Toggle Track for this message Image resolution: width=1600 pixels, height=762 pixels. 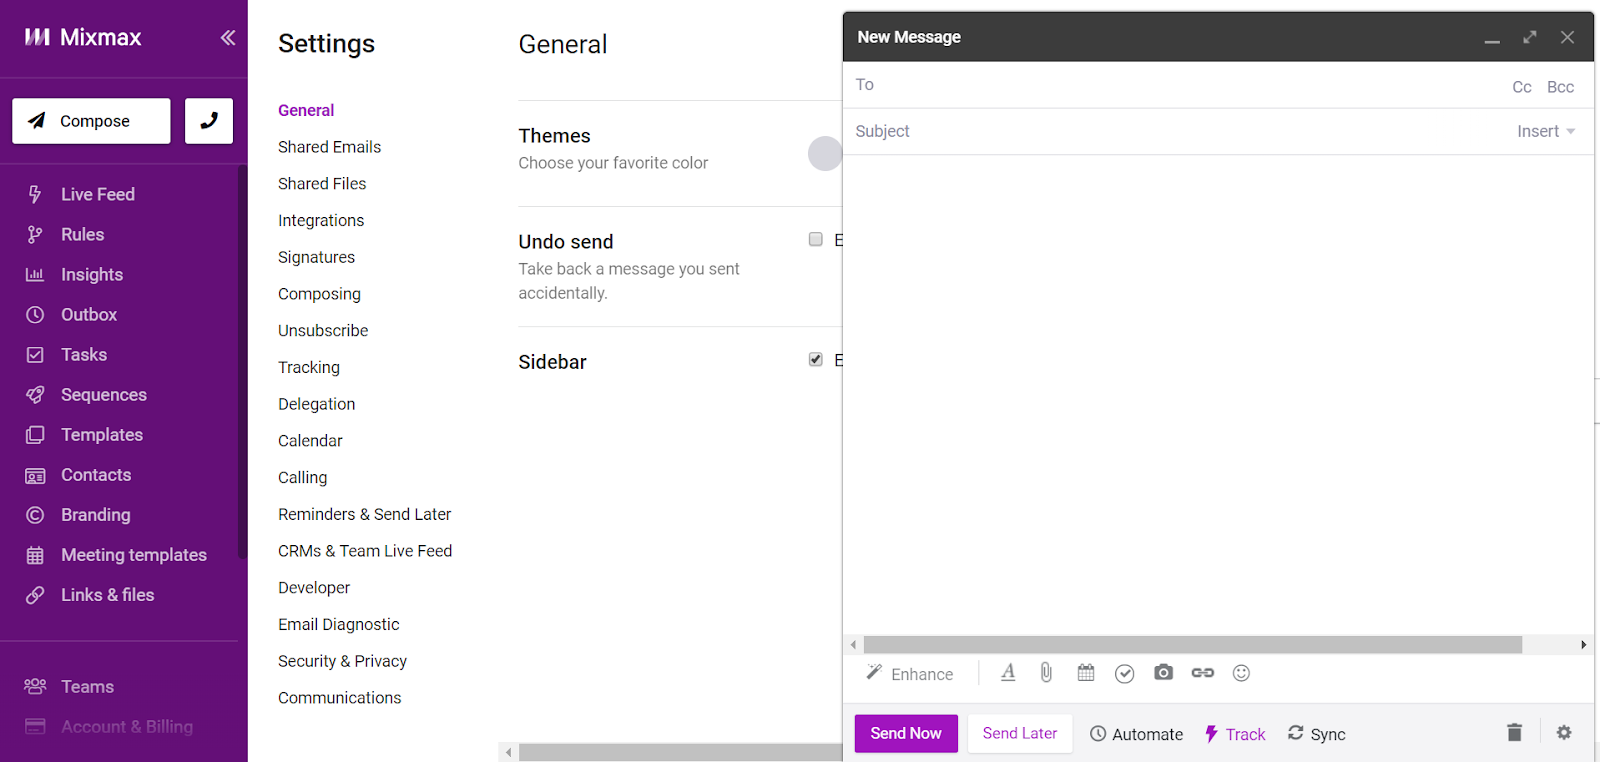[x=1235, y=734]
